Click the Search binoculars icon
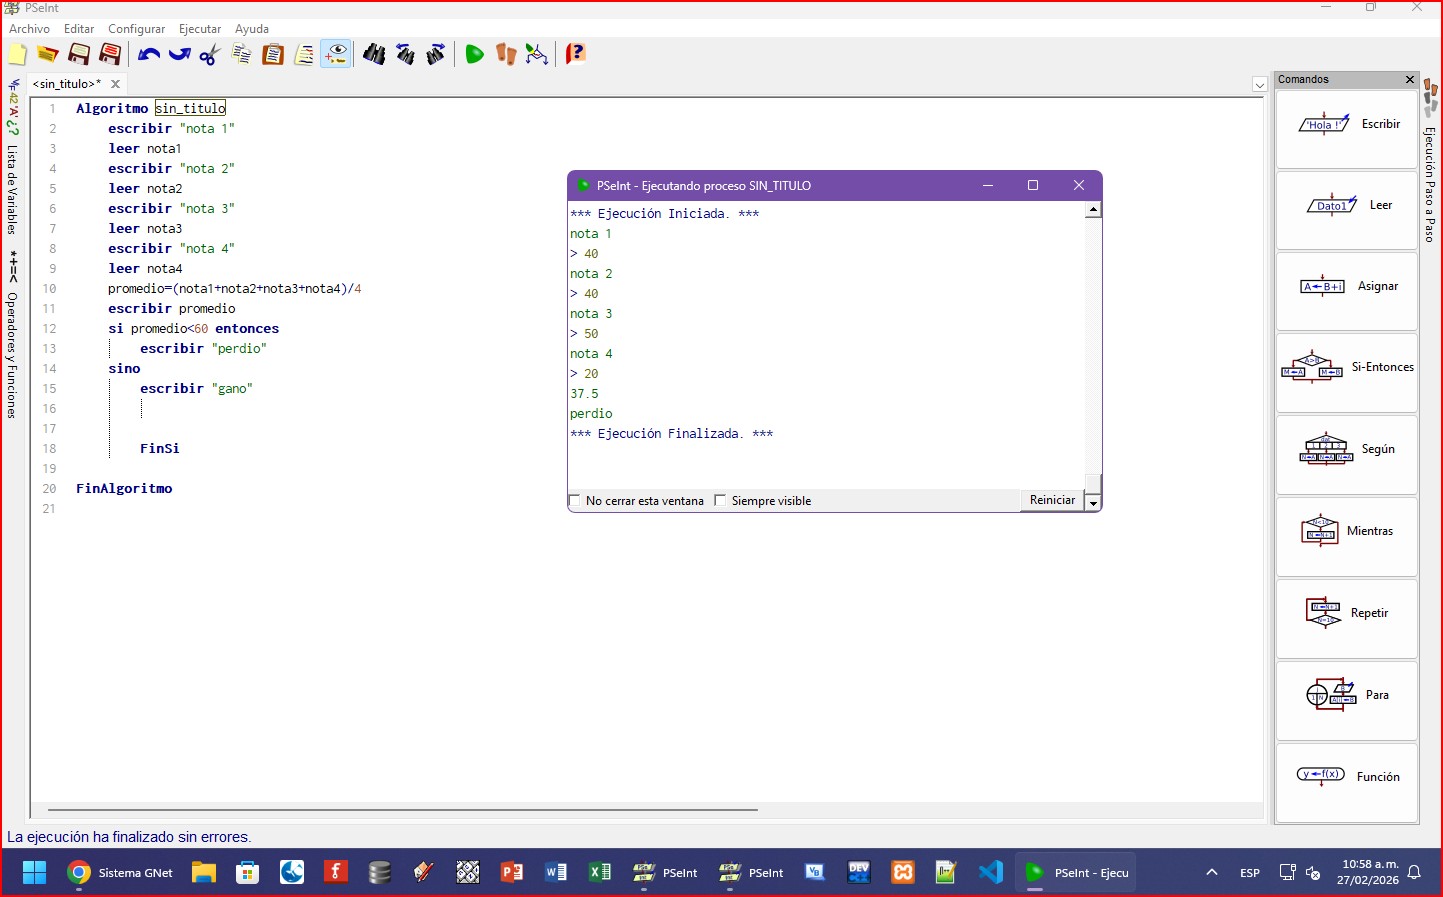 click(374, 54)
